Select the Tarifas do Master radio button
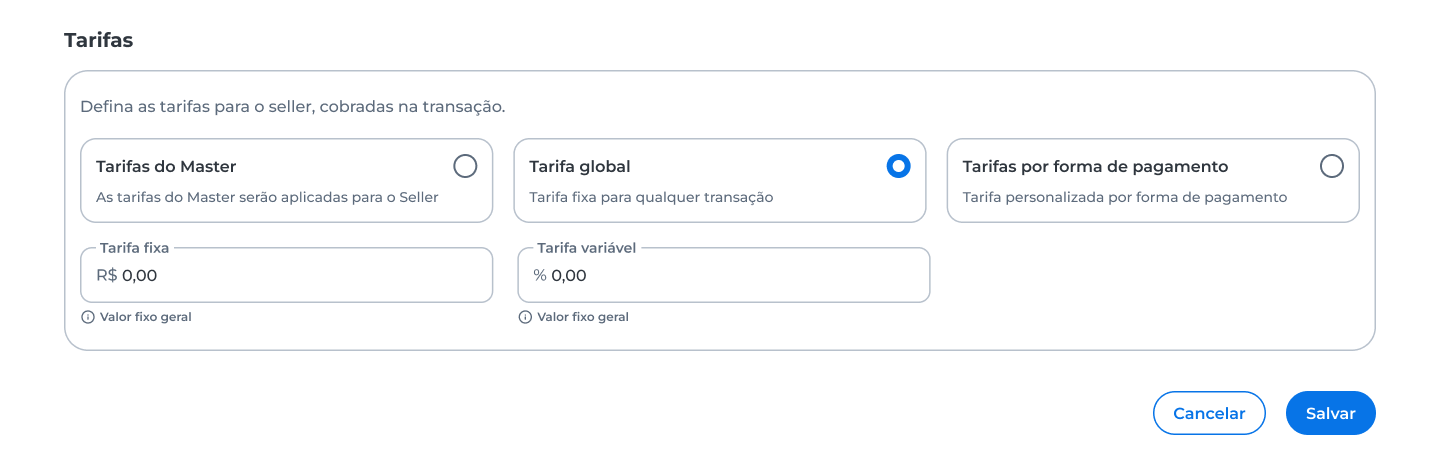The width and height of the screenshot is (1440, 475). (465, 166)
